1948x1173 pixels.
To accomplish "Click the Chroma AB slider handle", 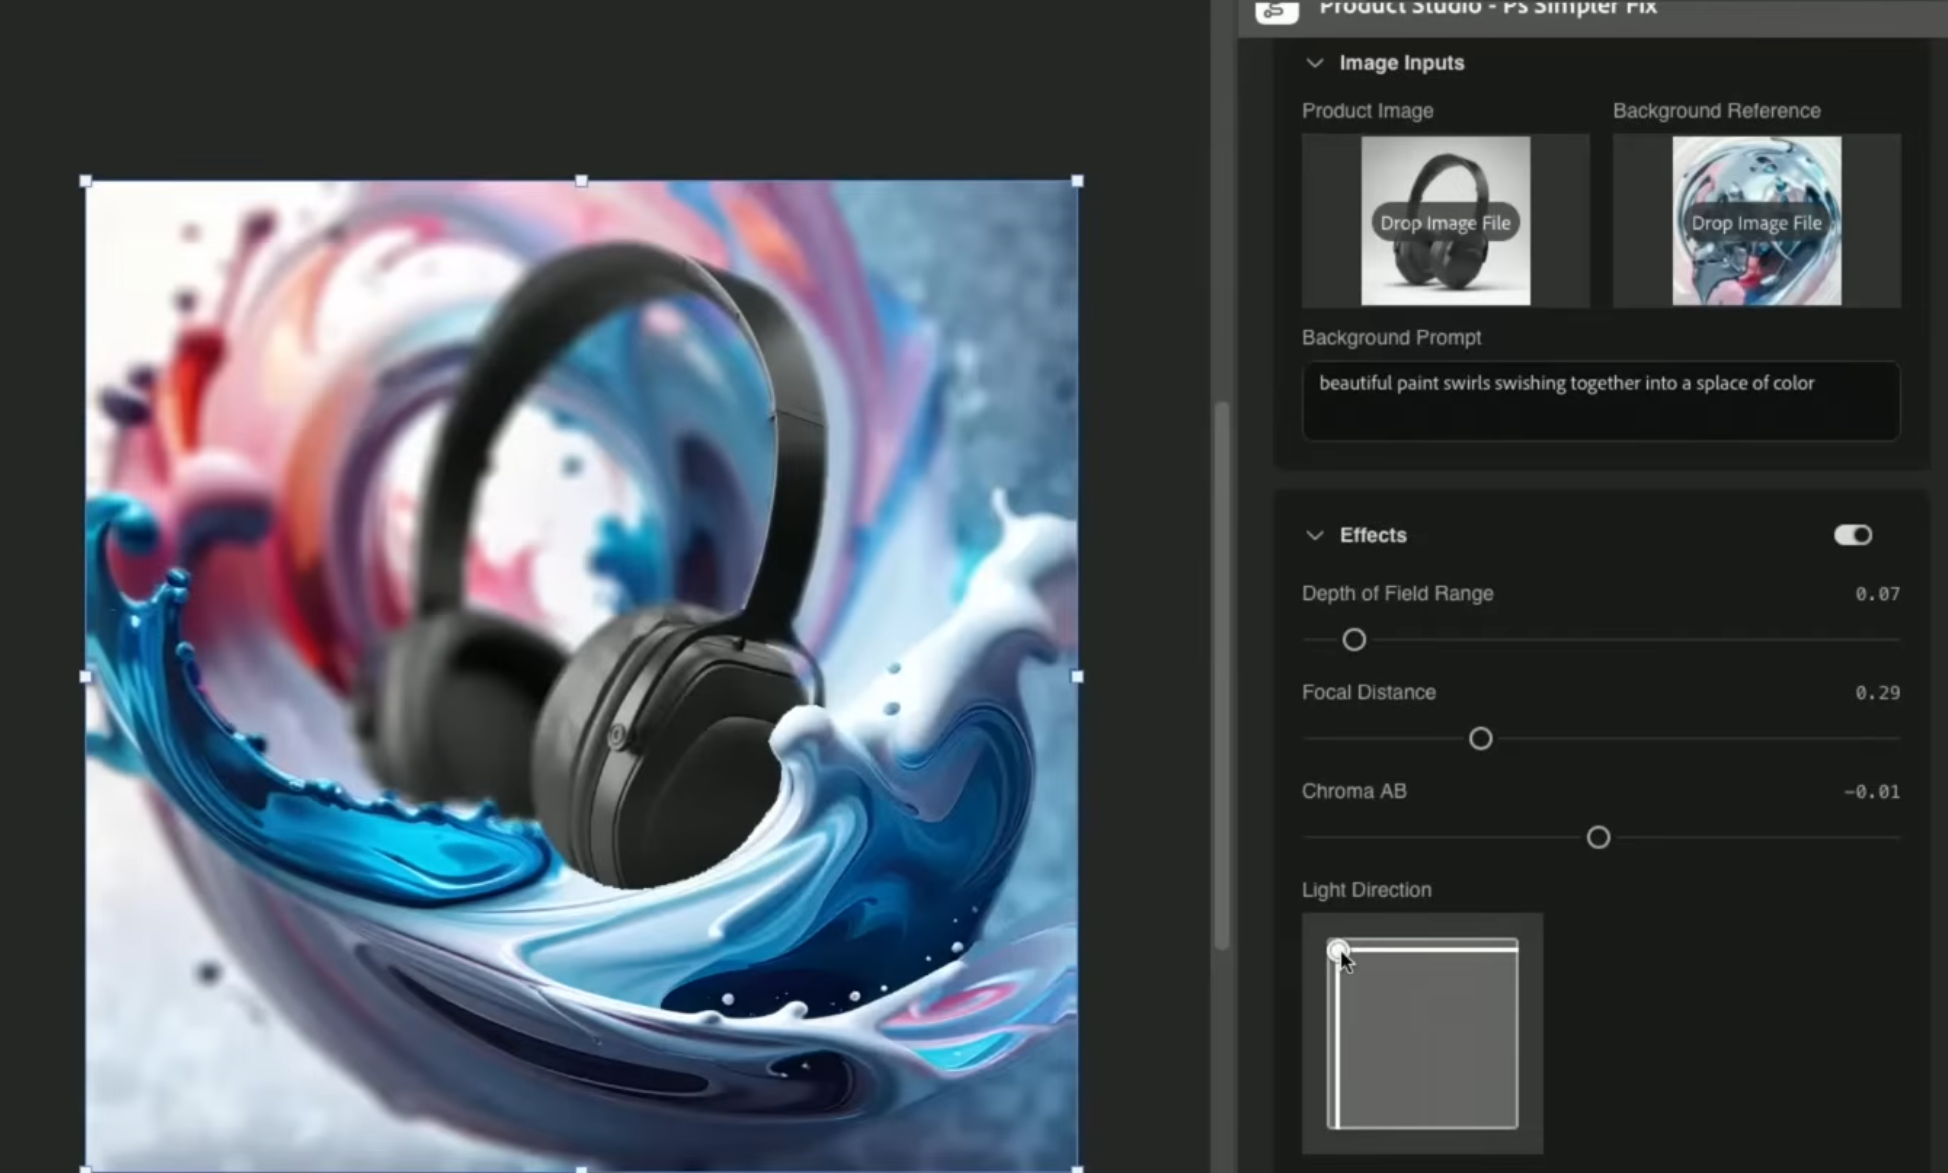I will tap(1598, 837).
